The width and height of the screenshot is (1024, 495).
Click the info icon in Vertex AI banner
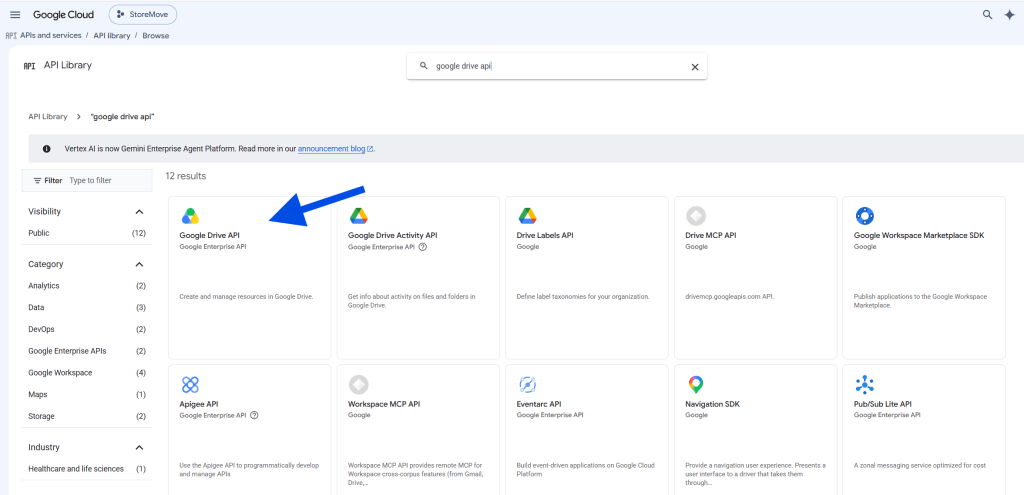tap(46, 149)
